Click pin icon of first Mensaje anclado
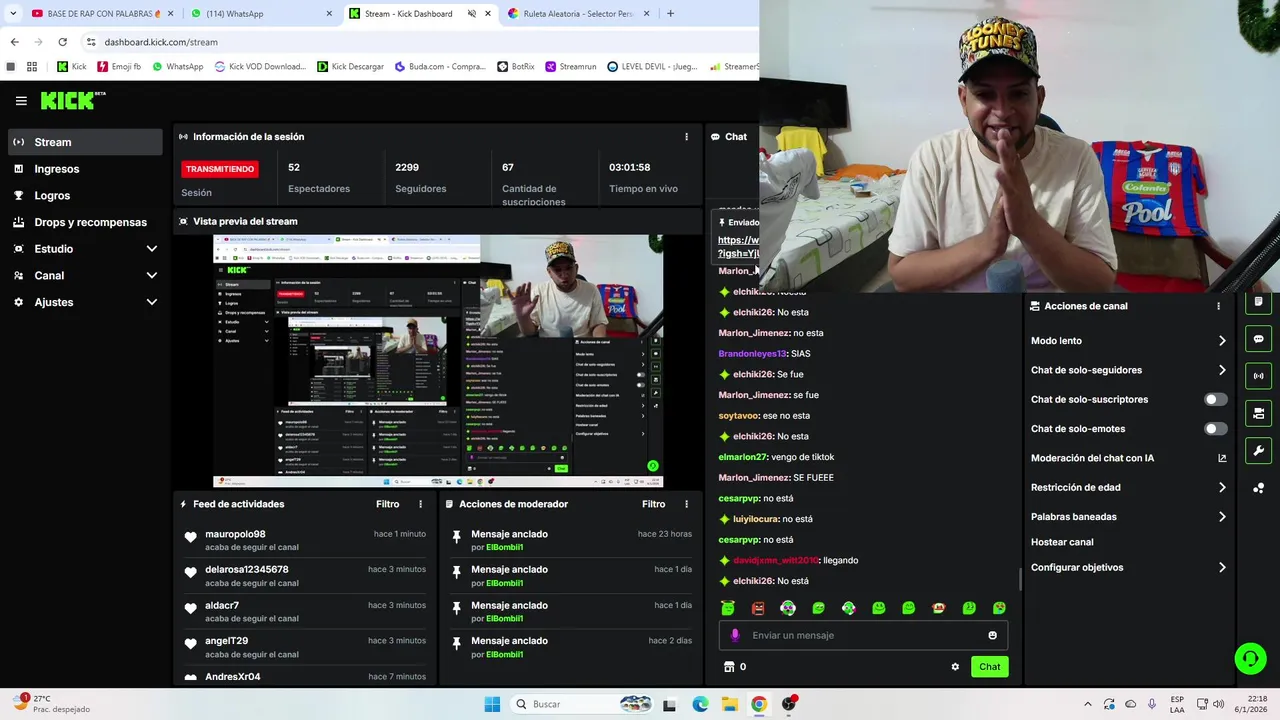Viewport: 1280px width, 720px height. coord(456,537)
